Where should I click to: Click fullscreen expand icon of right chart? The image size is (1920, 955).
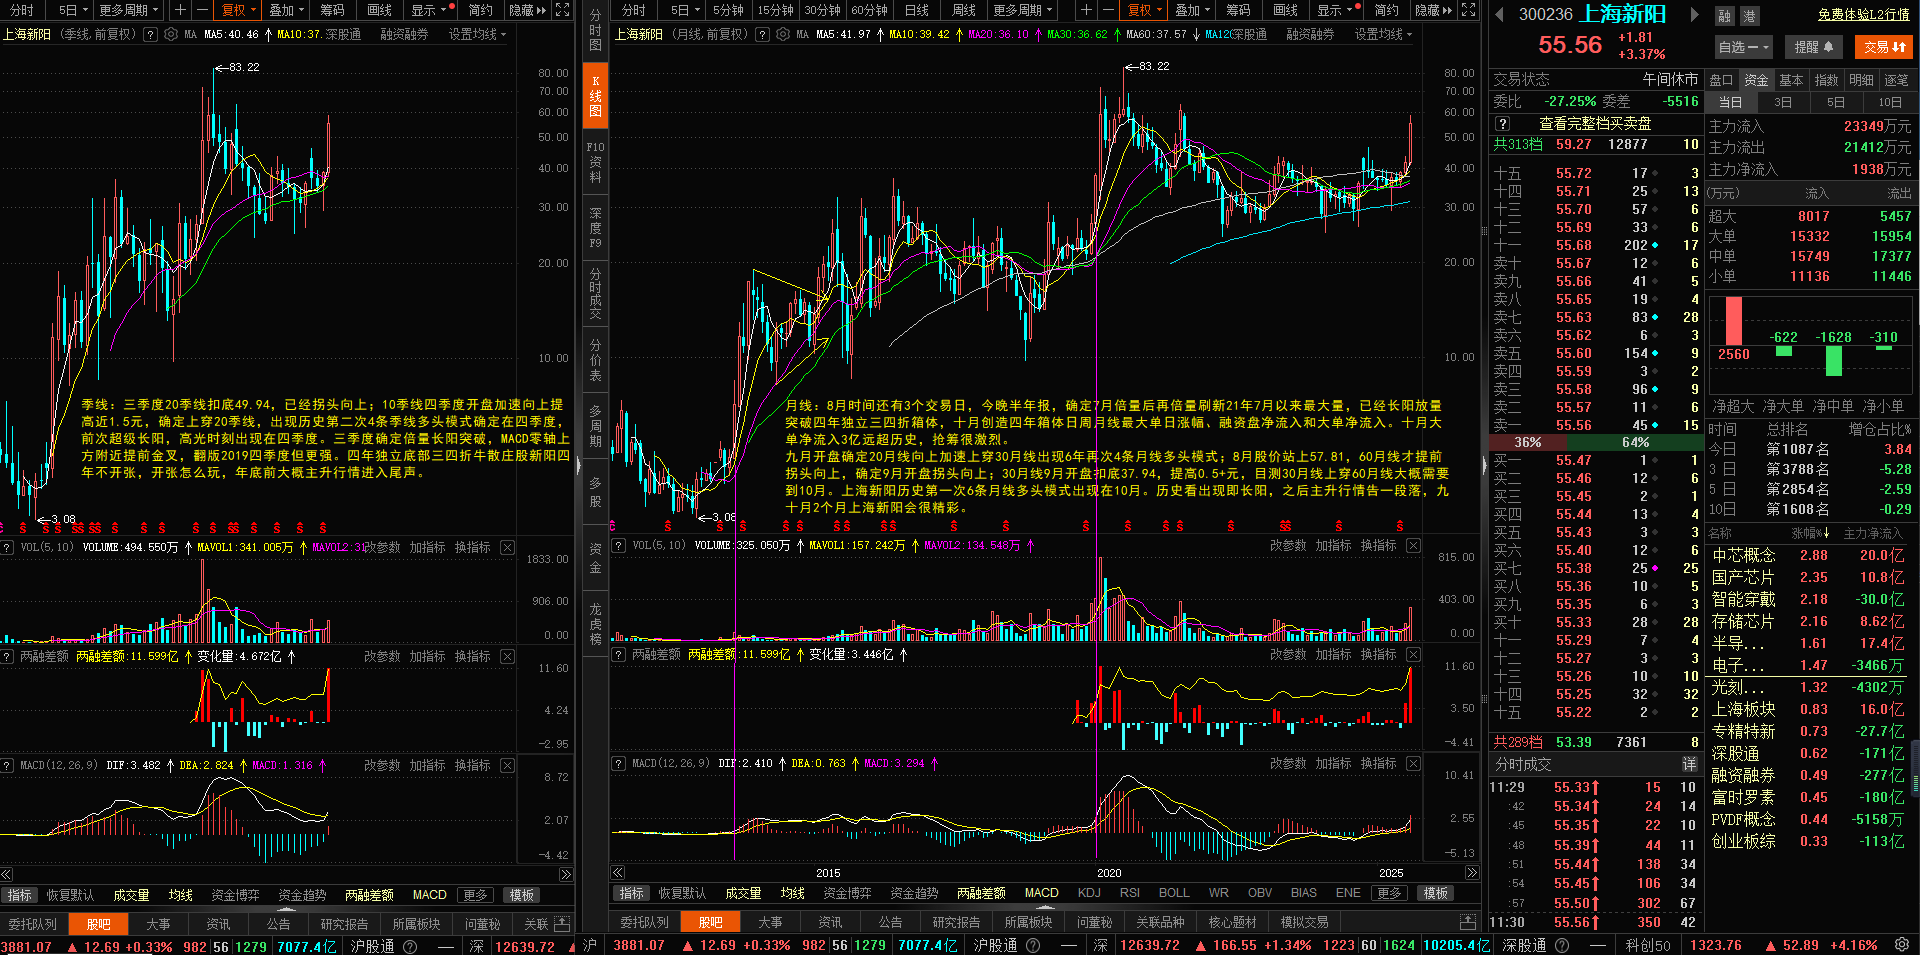click(1468, 10)
